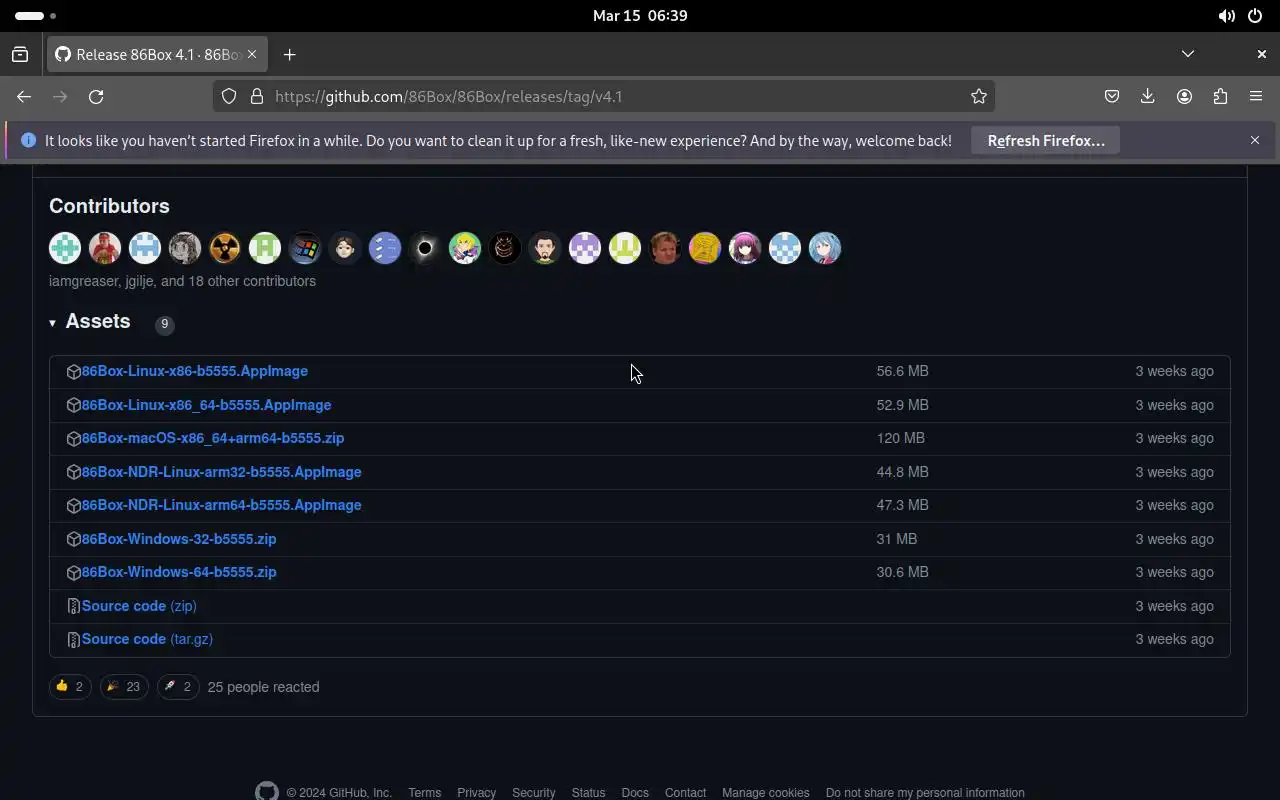Image resolution: width=1280 pixels, height=800 pixels.
Task: Click the padlock site security icon
Action: click(x=256, y=96)
